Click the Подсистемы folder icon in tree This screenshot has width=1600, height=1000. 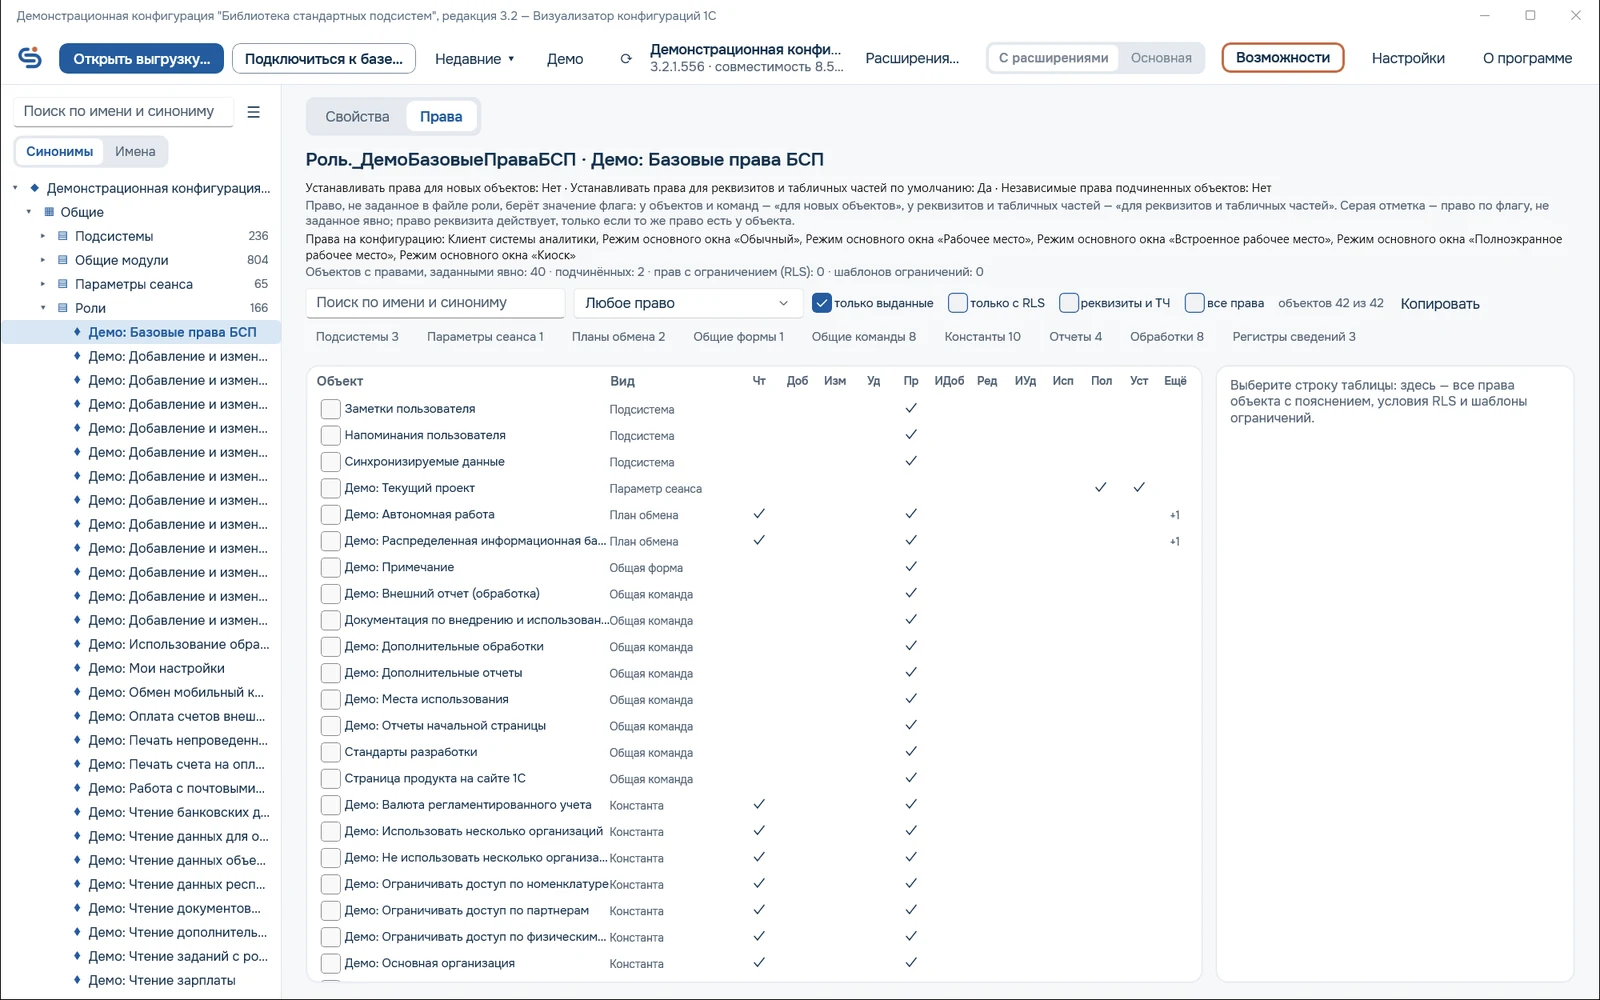(x=63, y=236)
